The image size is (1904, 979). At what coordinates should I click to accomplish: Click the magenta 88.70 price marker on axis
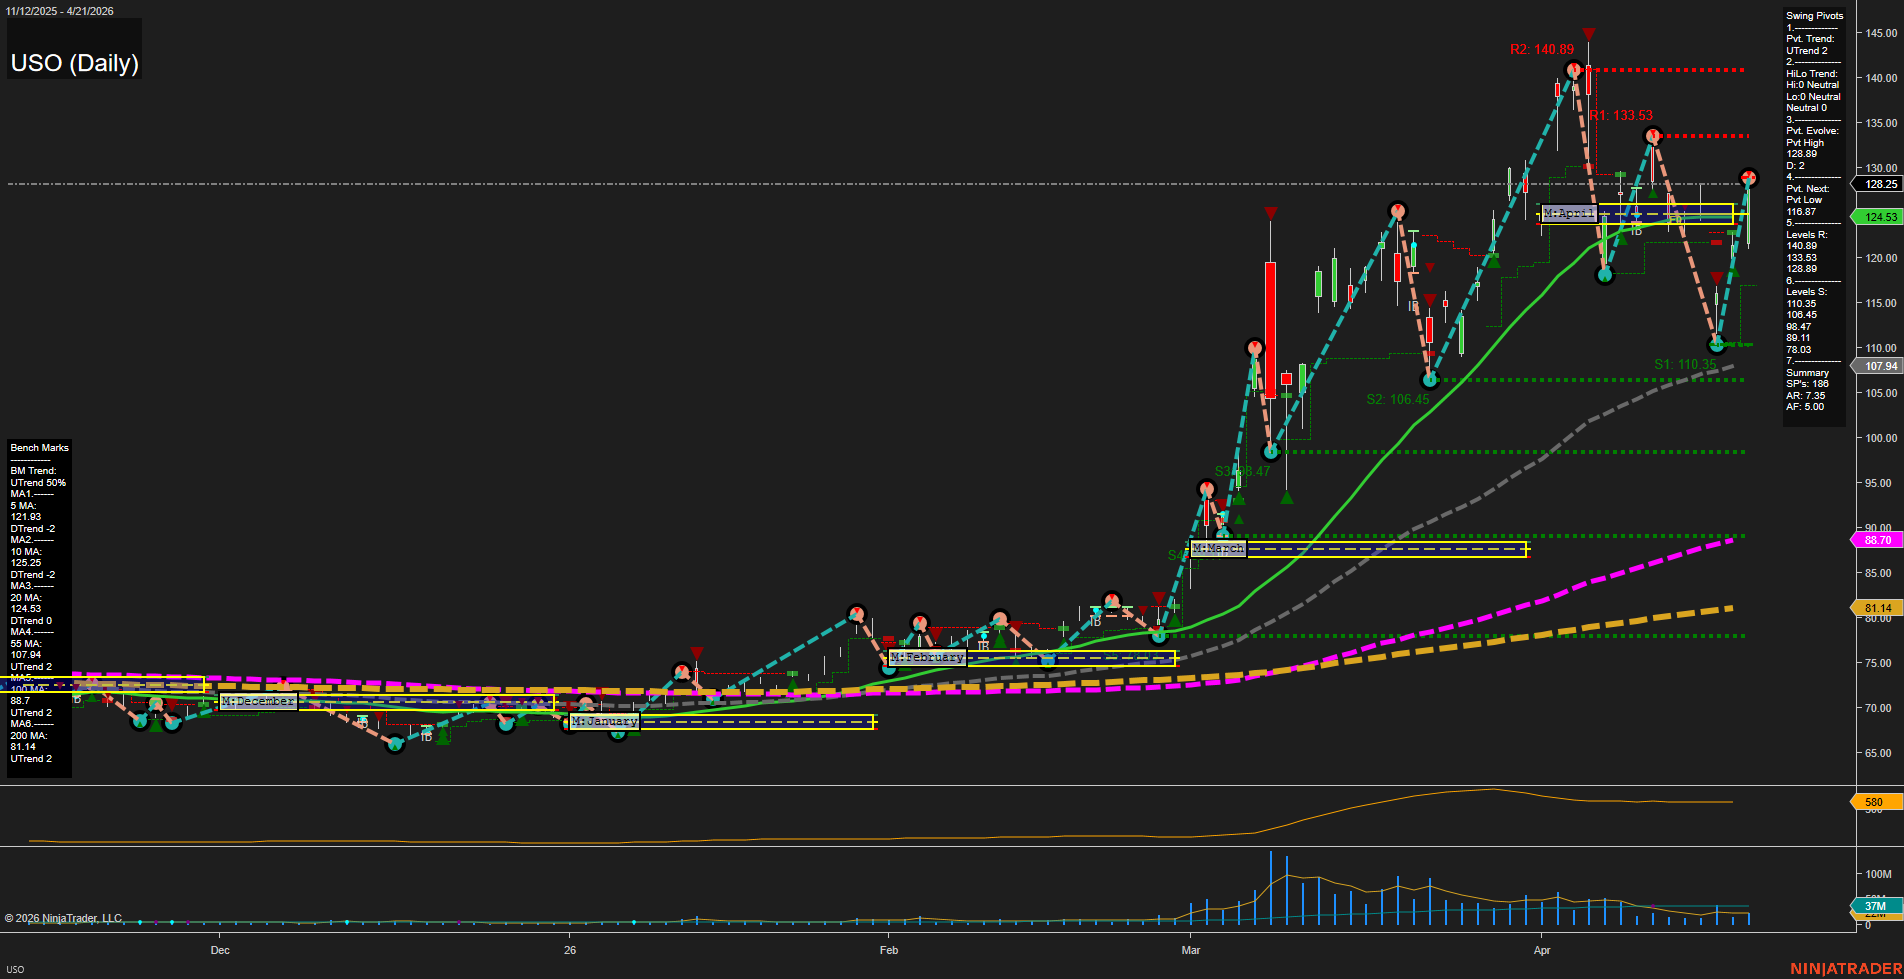tap(1877, 540)
